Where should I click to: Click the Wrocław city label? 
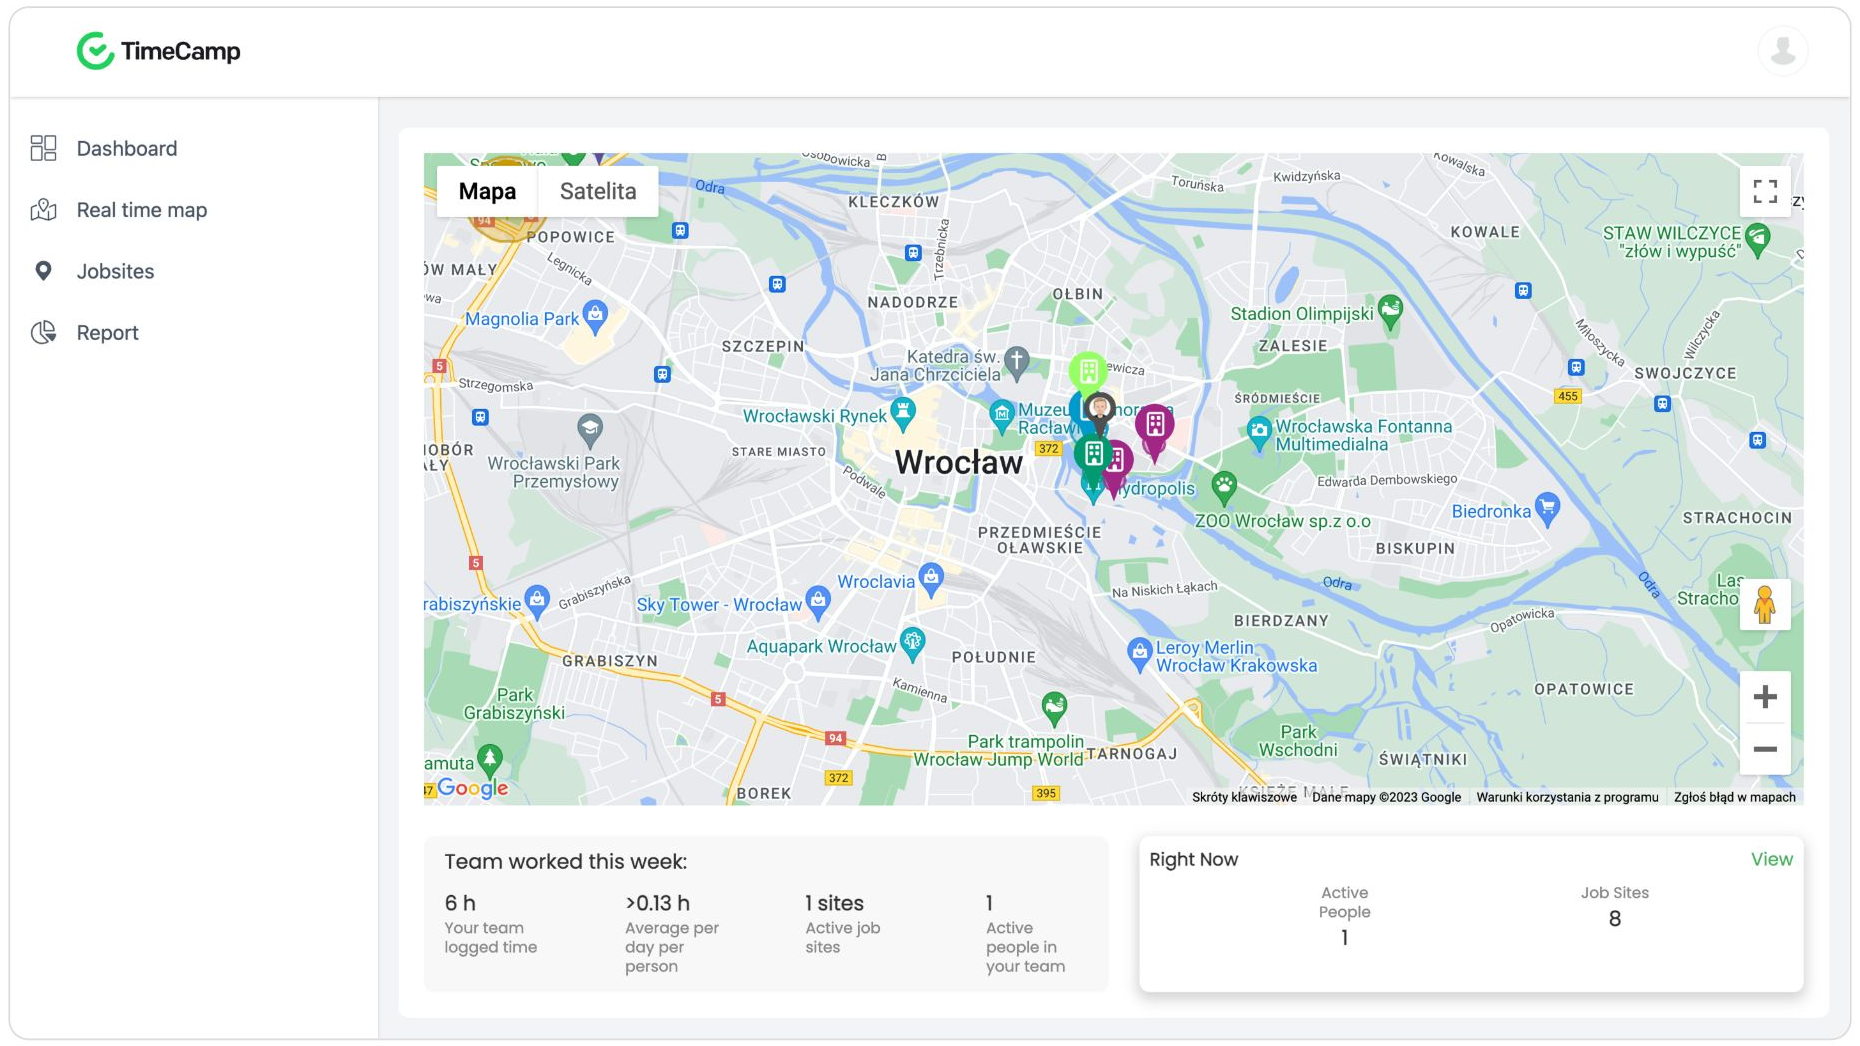(x=958, y=462)
